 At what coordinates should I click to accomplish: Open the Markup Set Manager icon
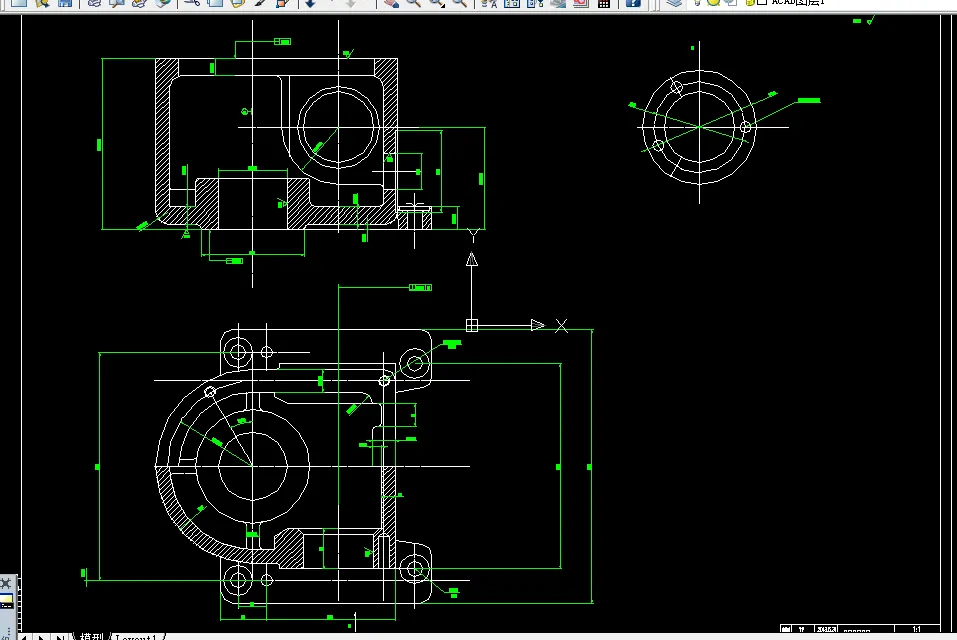(580, 2)
